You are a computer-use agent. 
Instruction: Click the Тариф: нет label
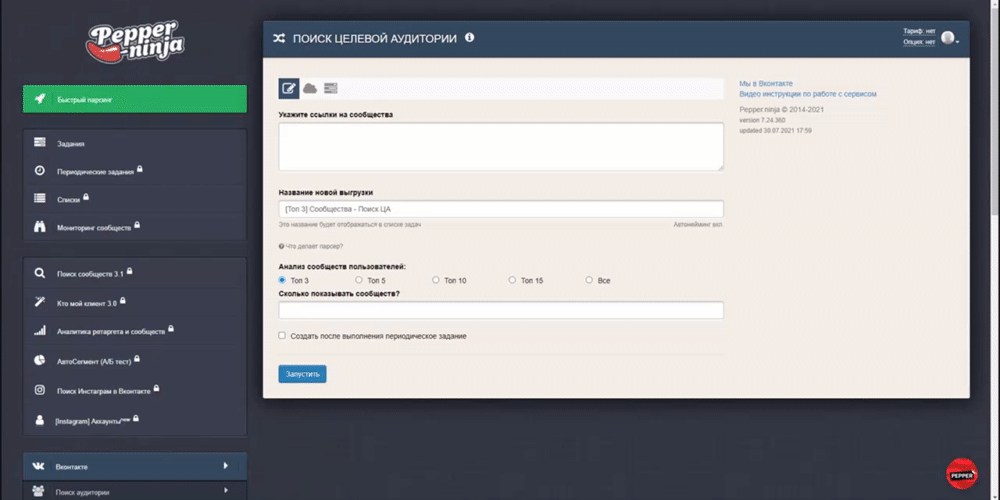coord(919,31)
